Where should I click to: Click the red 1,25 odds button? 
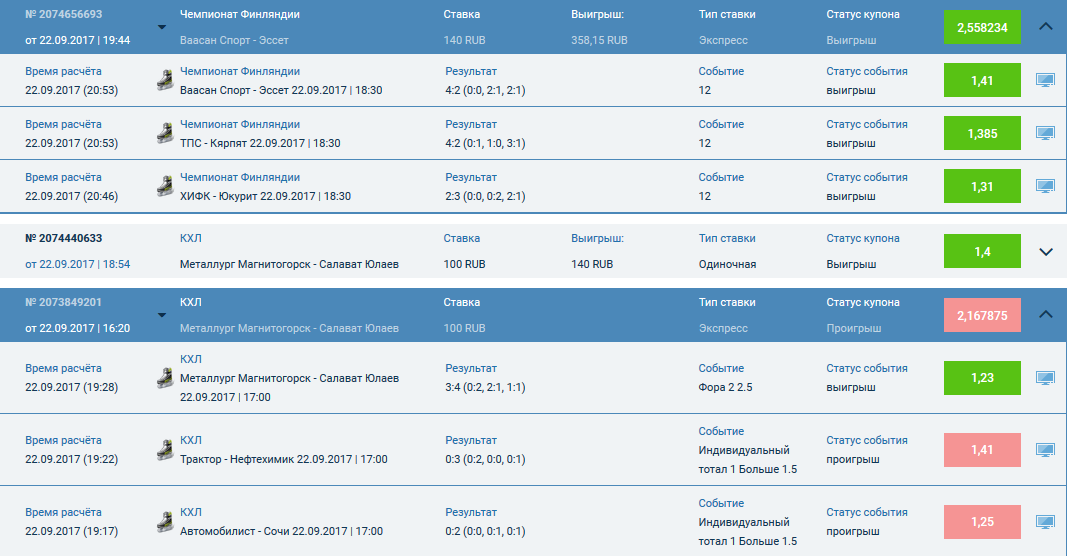[982, 522]
